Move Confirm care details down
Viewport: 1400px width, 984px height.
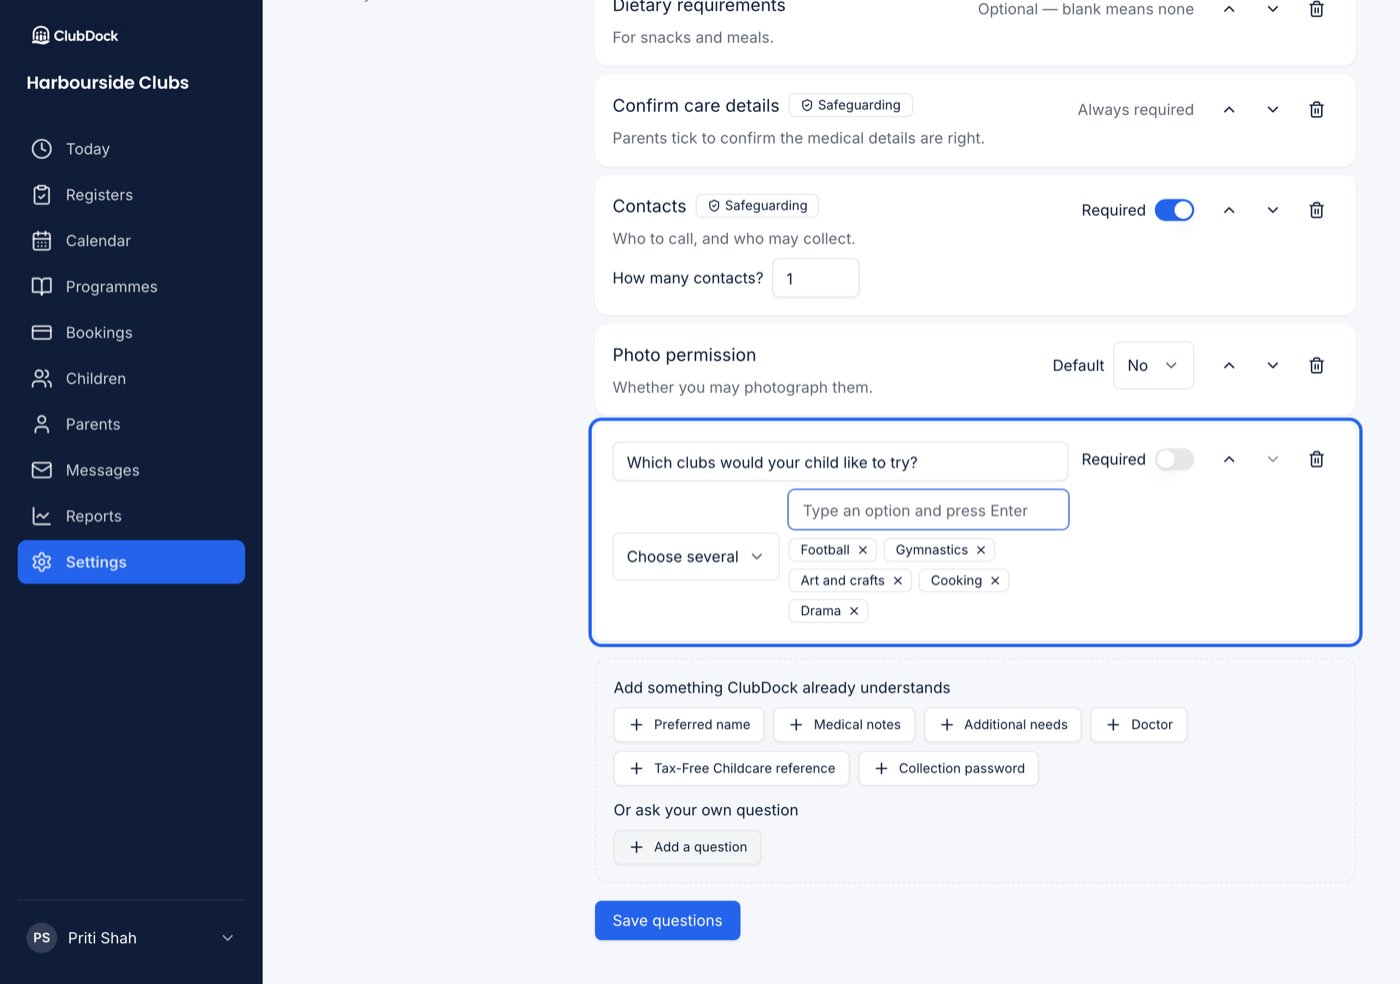click(1273, 110)
